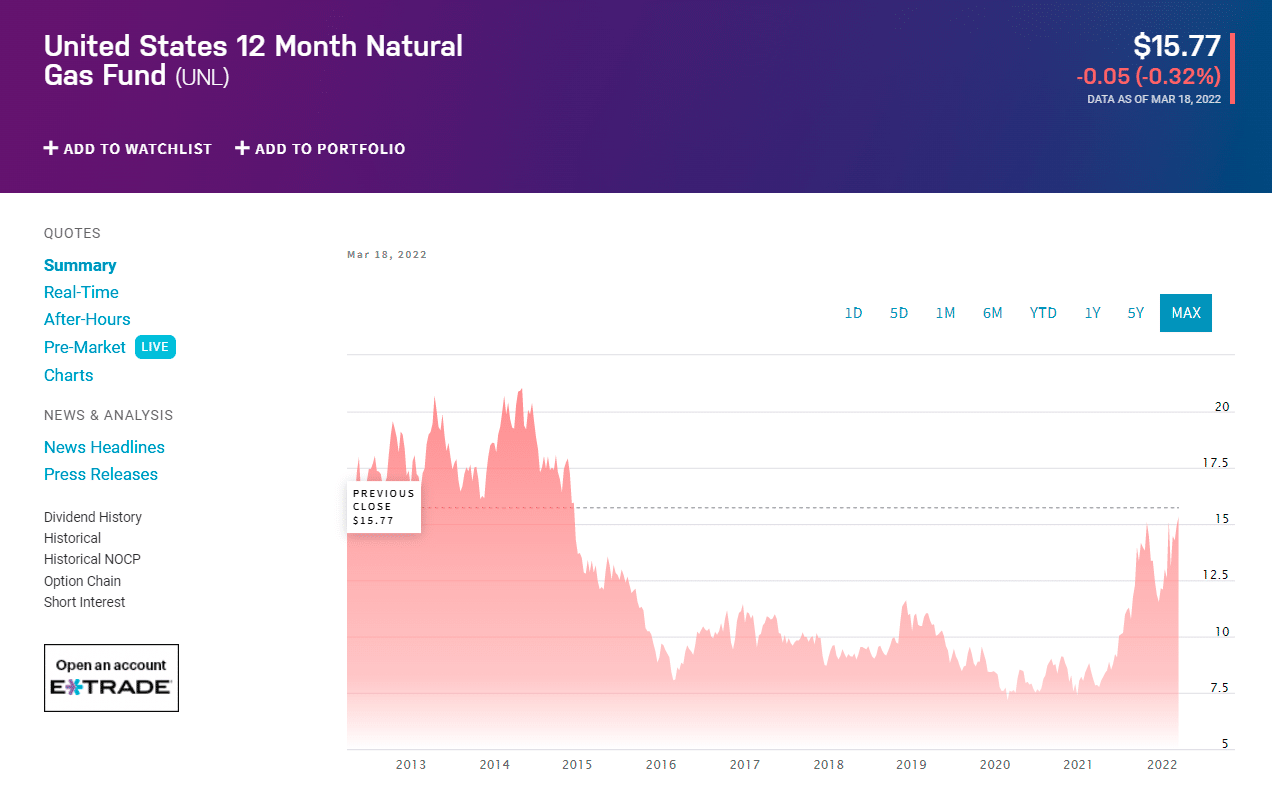Click the plus icon beside Add to Watchlist
Screen dimensions: 1272x812
(51, 148)
